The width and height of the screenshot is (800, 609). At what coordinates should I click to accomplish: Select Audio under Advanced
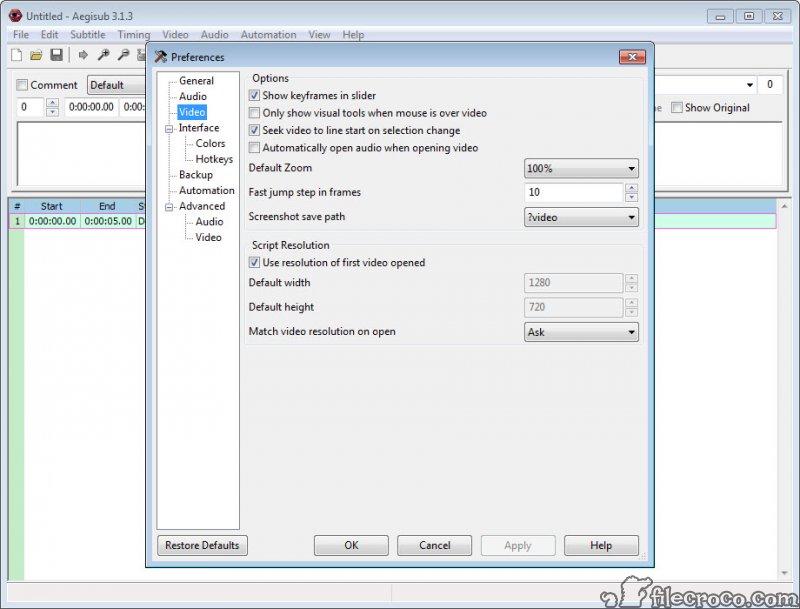[209, 221]
